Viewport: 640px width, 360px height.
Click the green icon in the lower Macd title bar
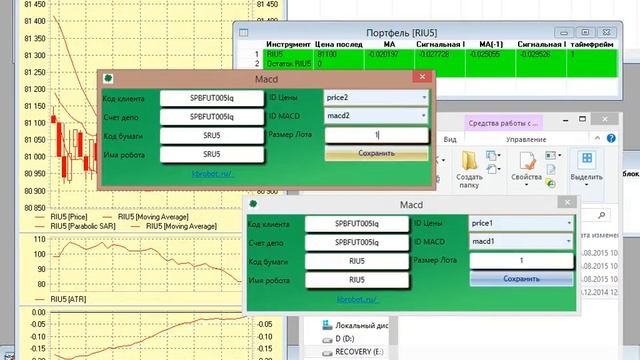pyautogui.click(x=253, y=204)
